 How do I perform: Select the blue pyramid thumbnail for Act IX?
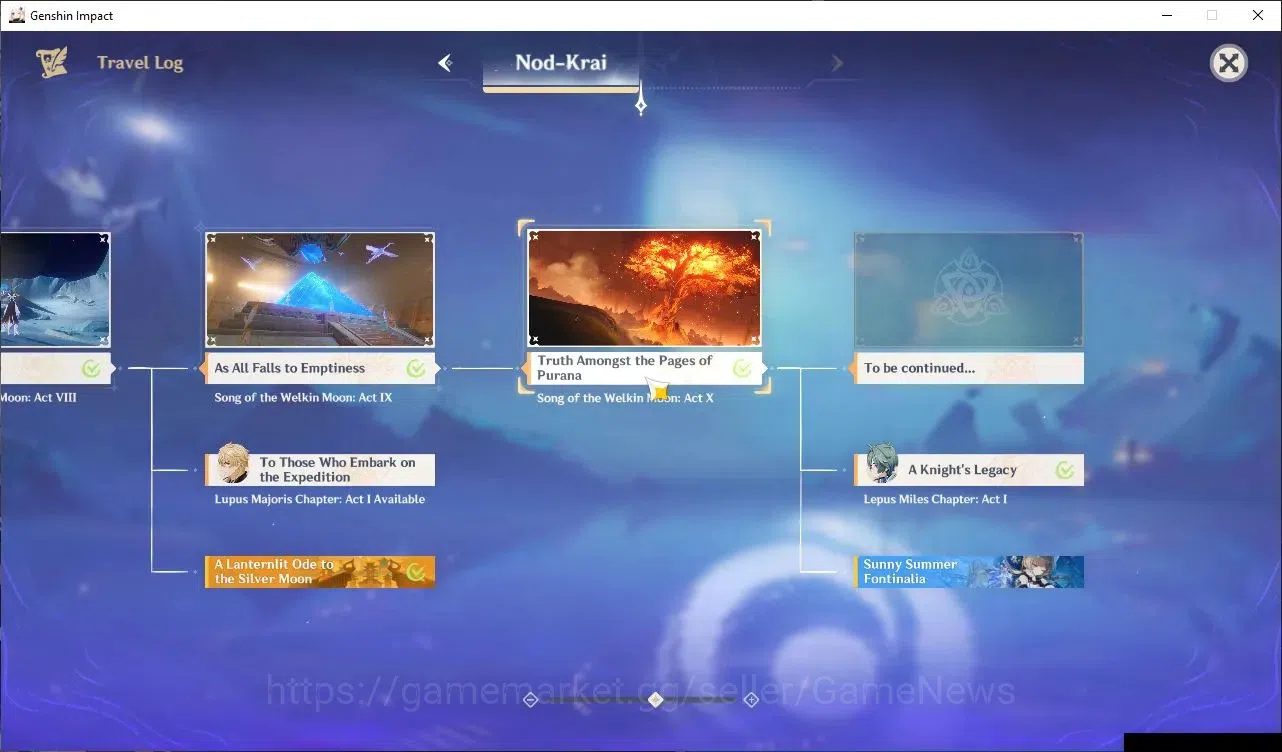320,290
